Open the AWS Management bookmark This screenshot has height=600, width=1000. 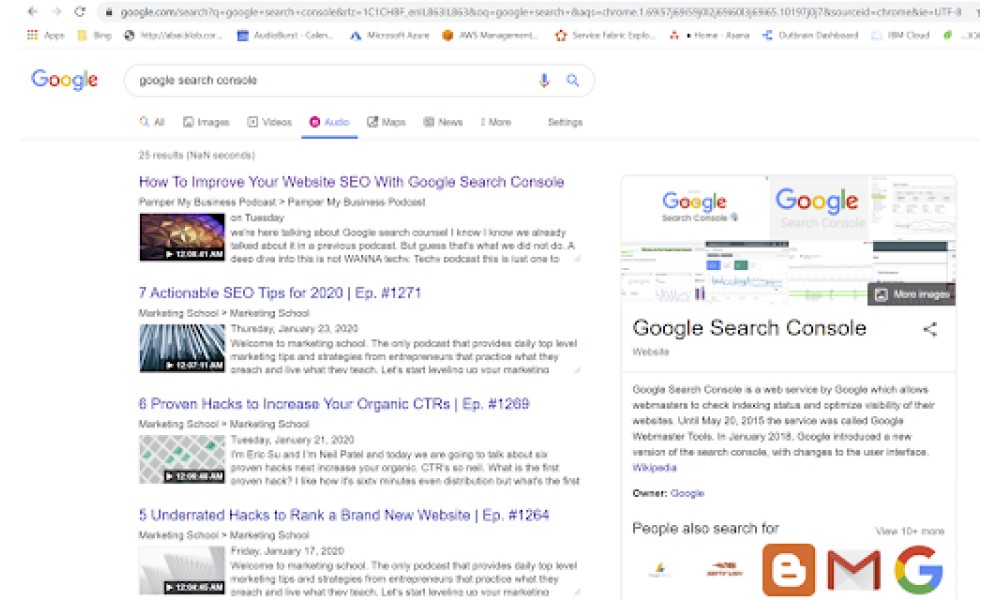point(490,36)
